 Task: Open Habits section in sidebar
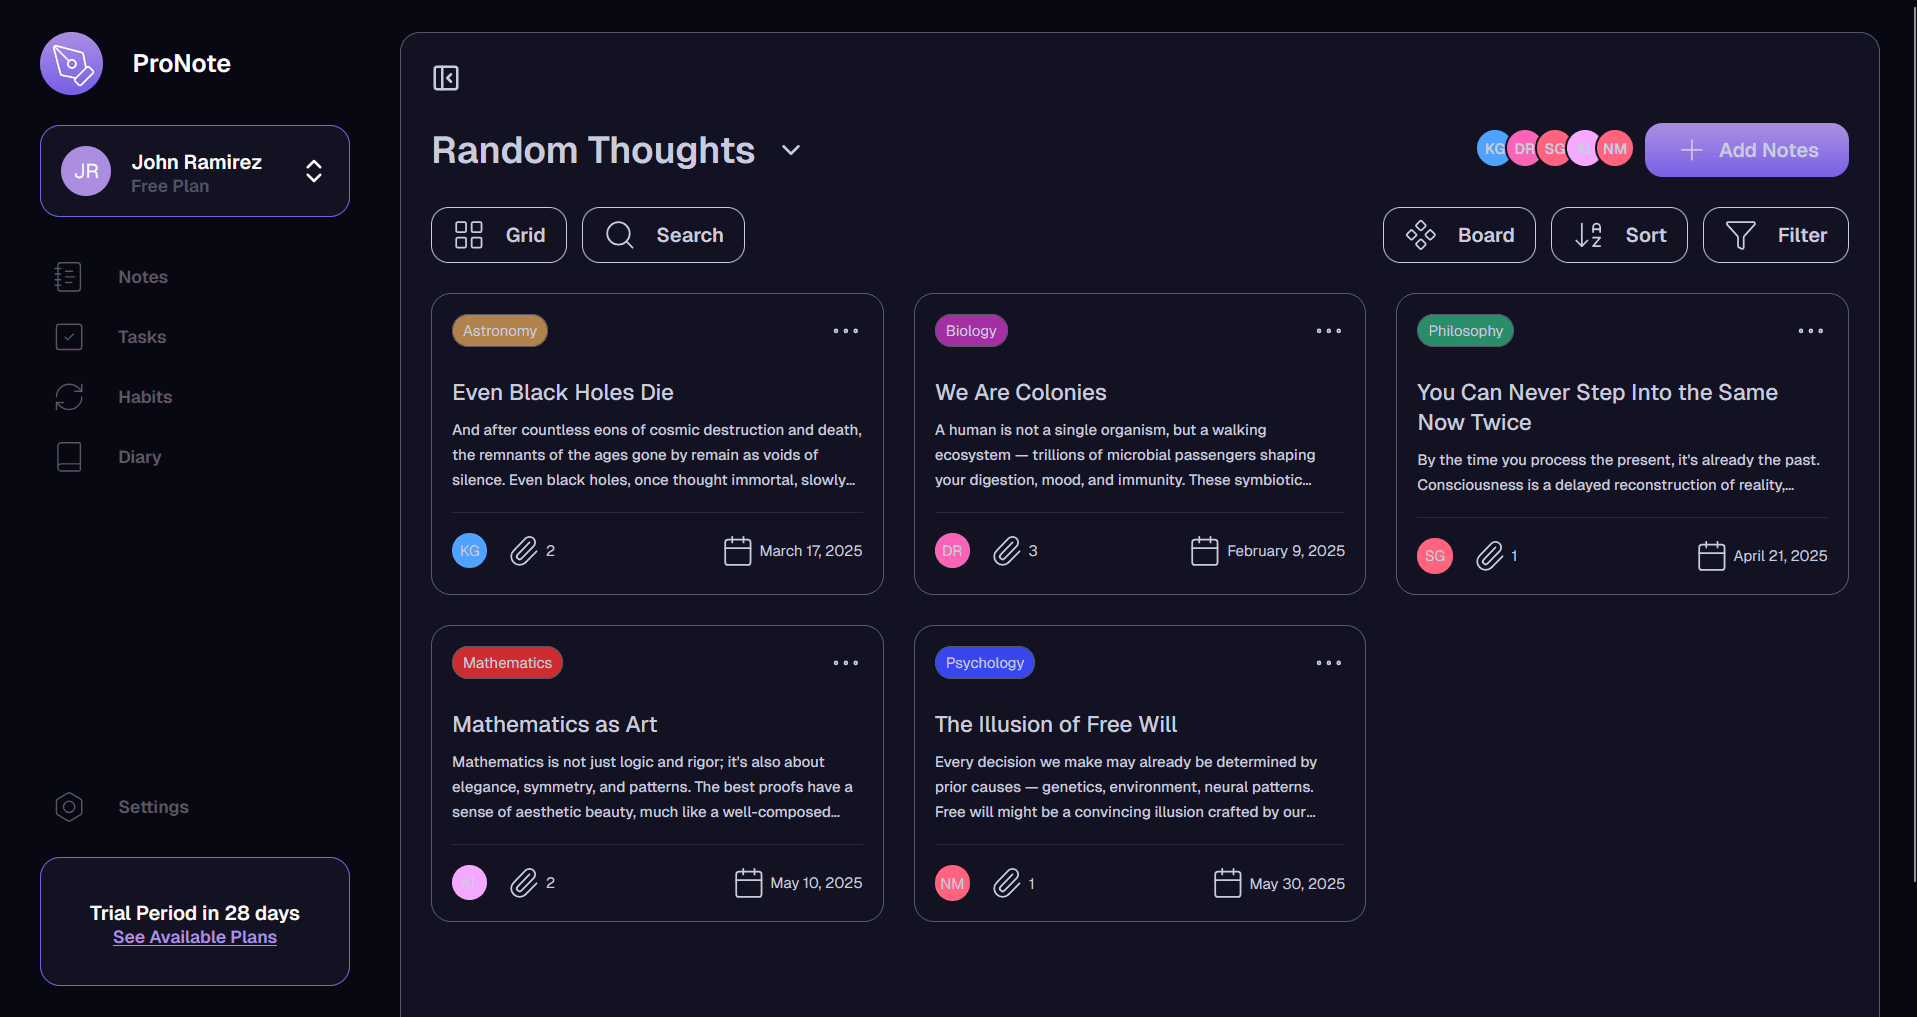[144, 397]
